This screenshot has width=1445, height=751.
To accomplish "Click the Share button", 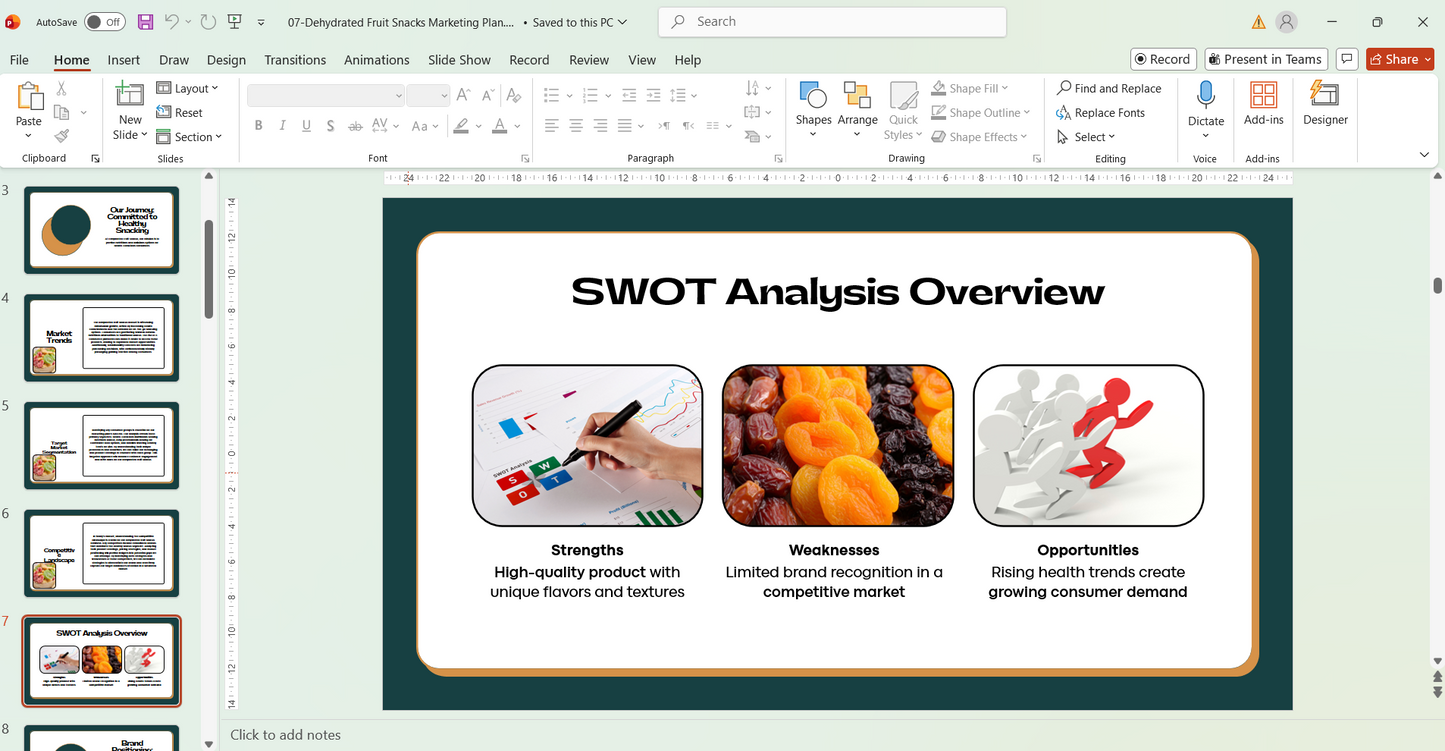I will coord(1400,59).
